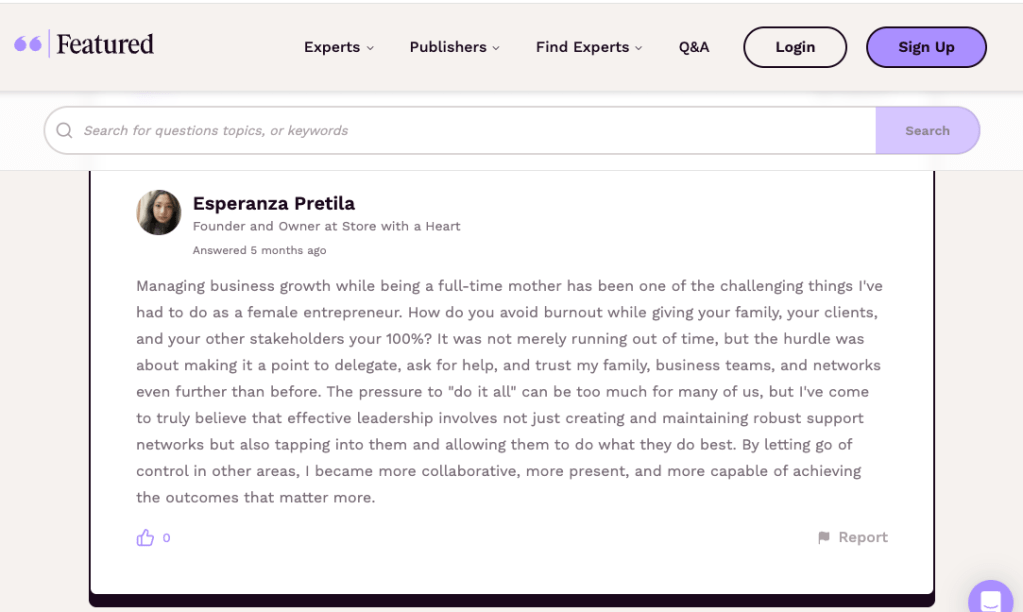This screenshot has width=1023, height=612.
Task: Open the Q&A menu item
Action: coord(694,47)
